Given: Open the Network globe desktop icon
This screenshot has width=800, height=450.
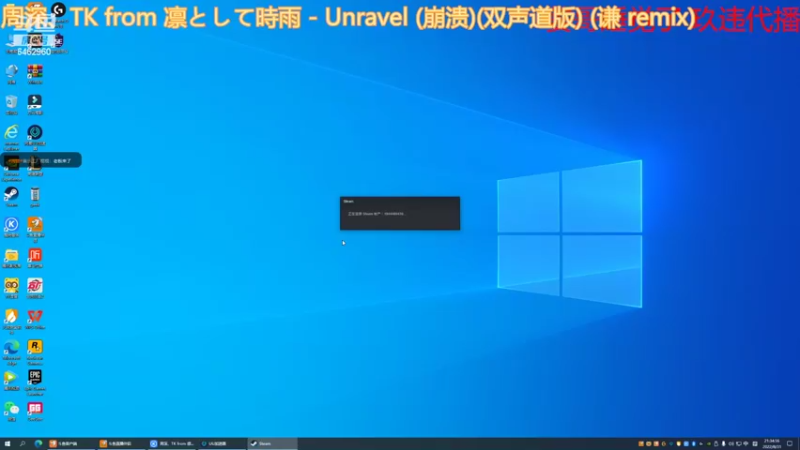Looking at the screenshot, I should tap(11, 73).
